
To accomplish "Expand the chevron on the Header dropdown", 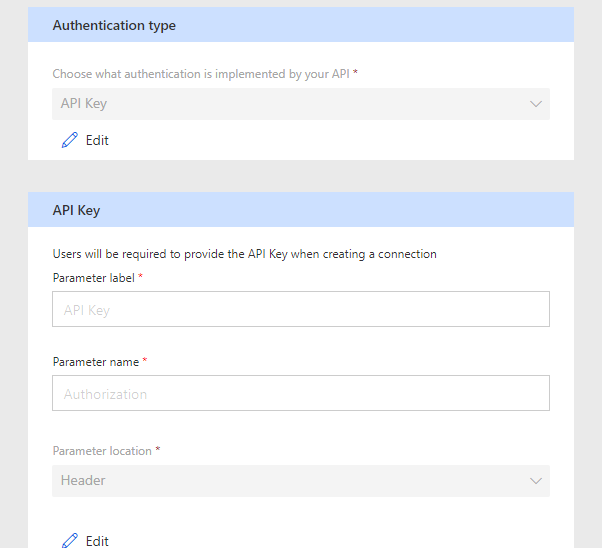I will pos(536,481).
